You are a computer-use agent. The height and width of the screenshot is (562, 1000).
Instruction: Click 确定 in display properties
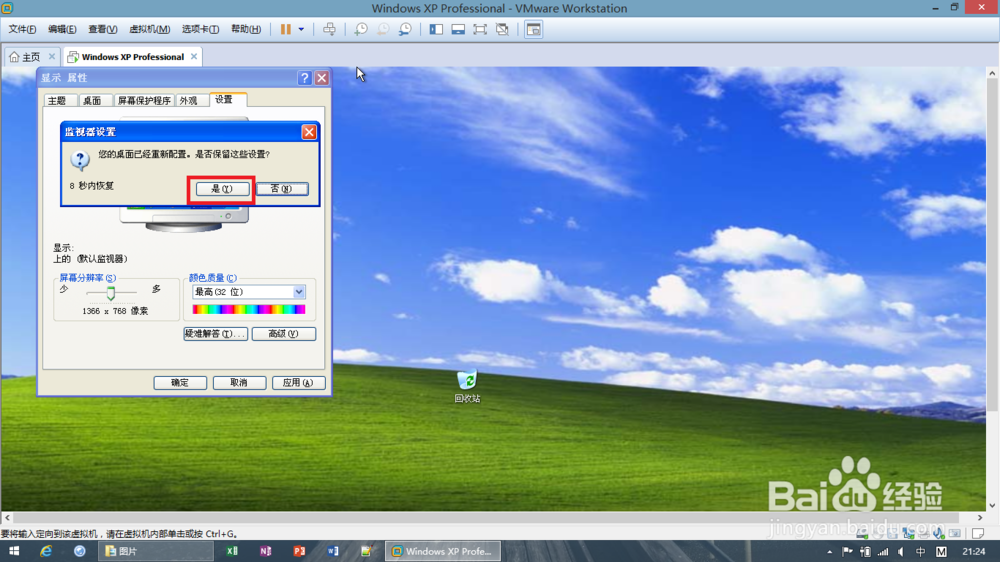pyautogui.click(x=180, y=383)
